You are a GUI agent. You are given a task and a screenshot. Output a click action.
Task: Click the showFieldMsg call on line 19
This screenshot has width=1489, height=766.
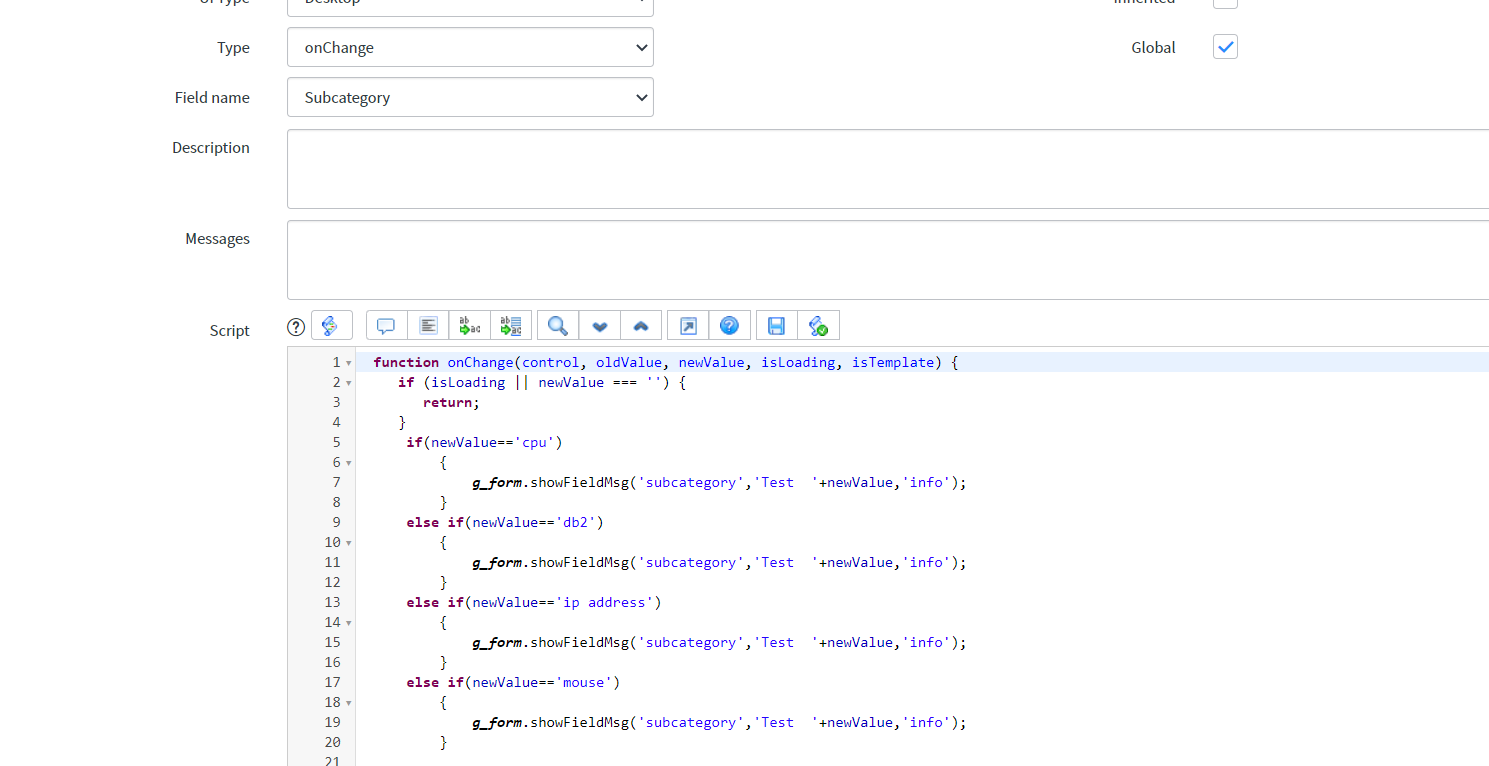point(720,722)
